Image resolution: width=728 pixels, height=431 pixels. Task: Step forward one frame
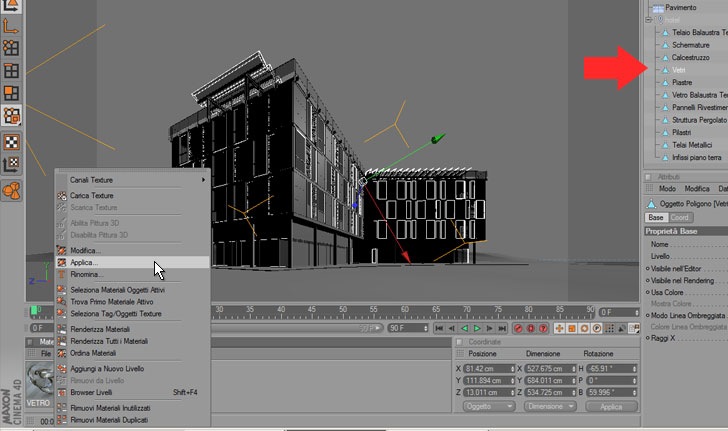click(x=489, y=328)
